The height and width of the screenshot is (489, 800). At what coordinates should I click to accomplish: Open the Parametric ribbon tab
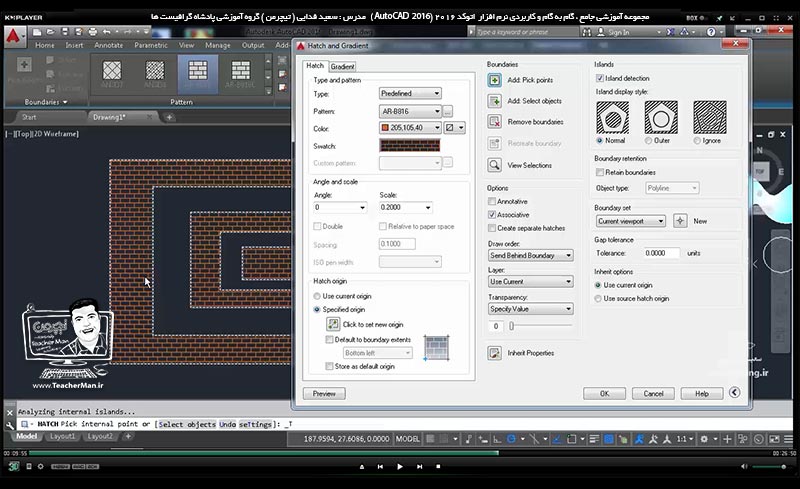point(151,45)
